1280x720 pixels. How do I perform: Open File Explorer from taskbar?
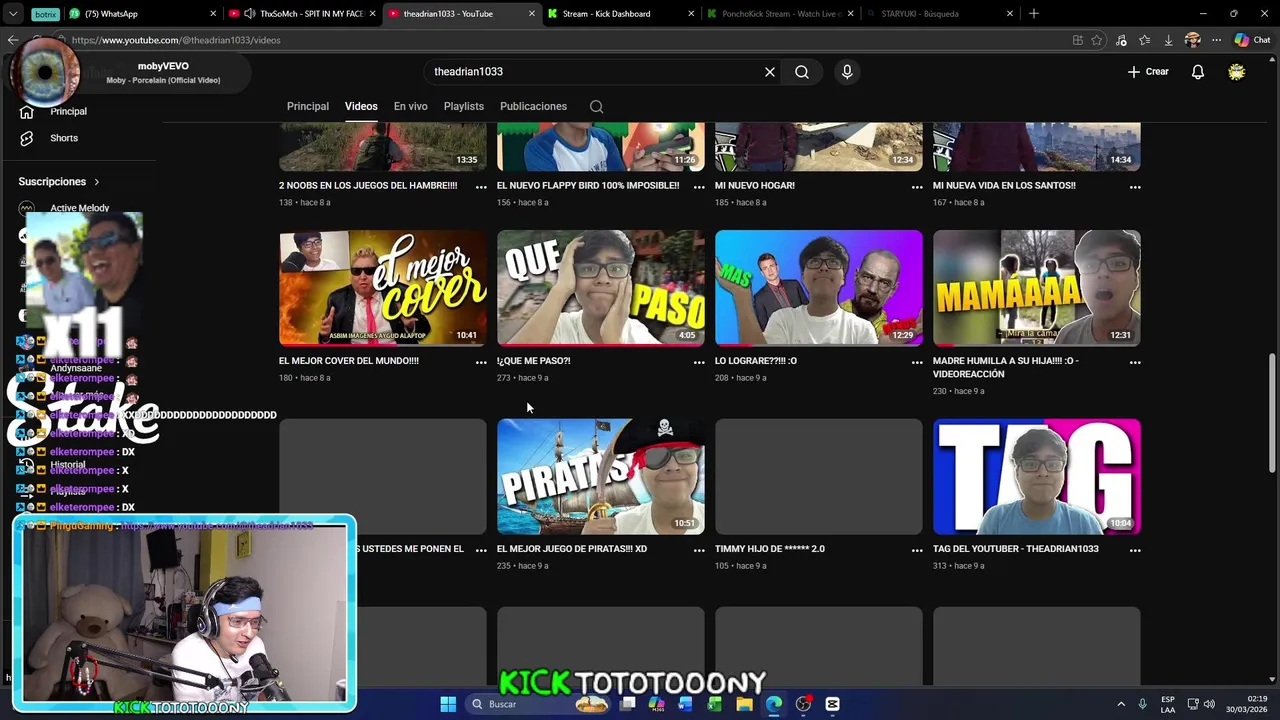[x=744, y=704]
